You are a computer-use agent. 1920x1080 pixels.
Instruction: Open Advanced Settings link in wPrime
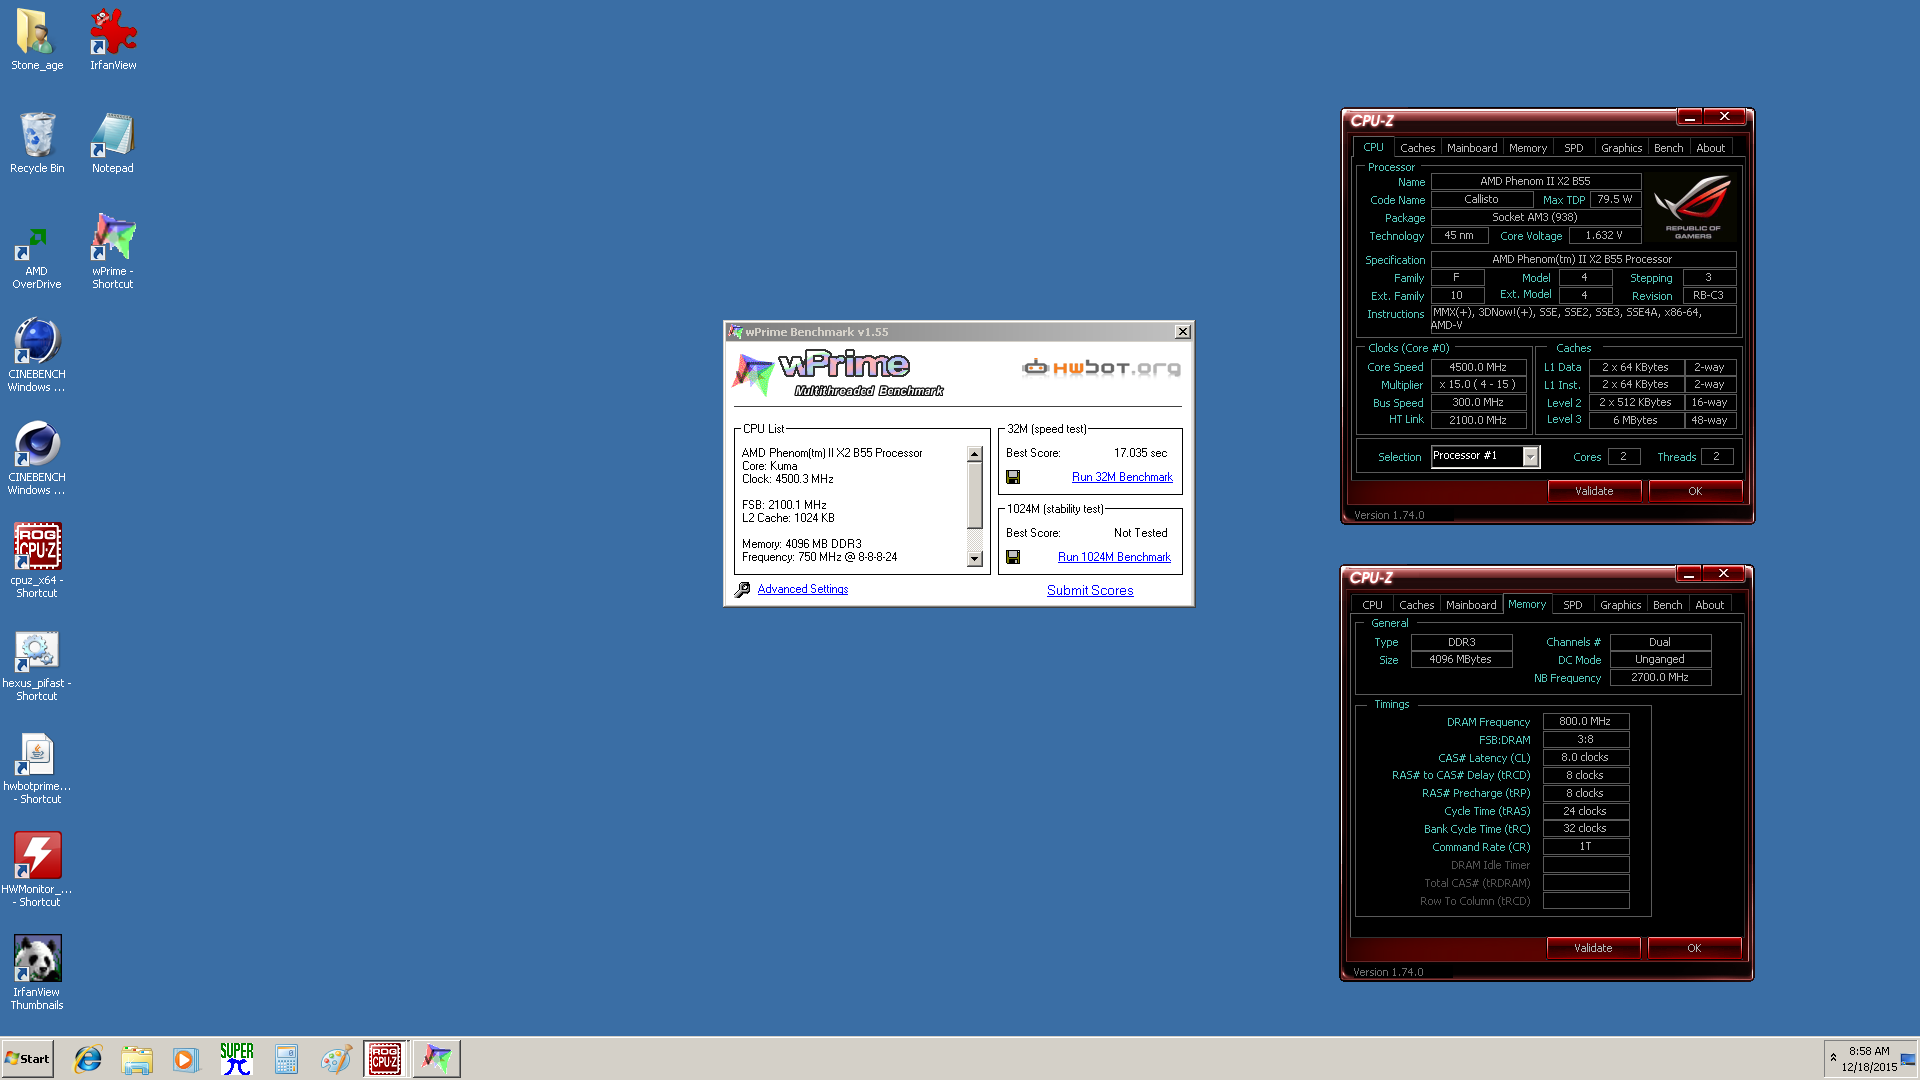coord(802,589)
